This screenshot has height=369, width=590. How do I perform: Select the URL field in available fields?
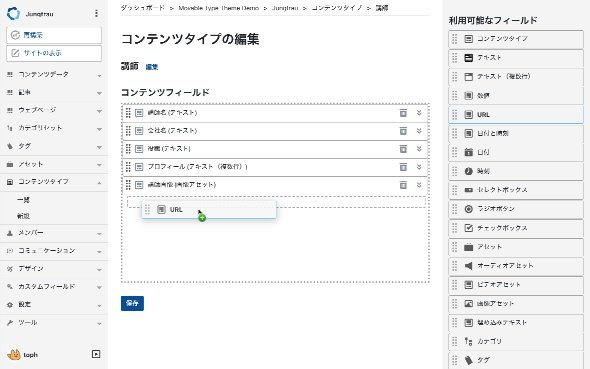[515, 114]
